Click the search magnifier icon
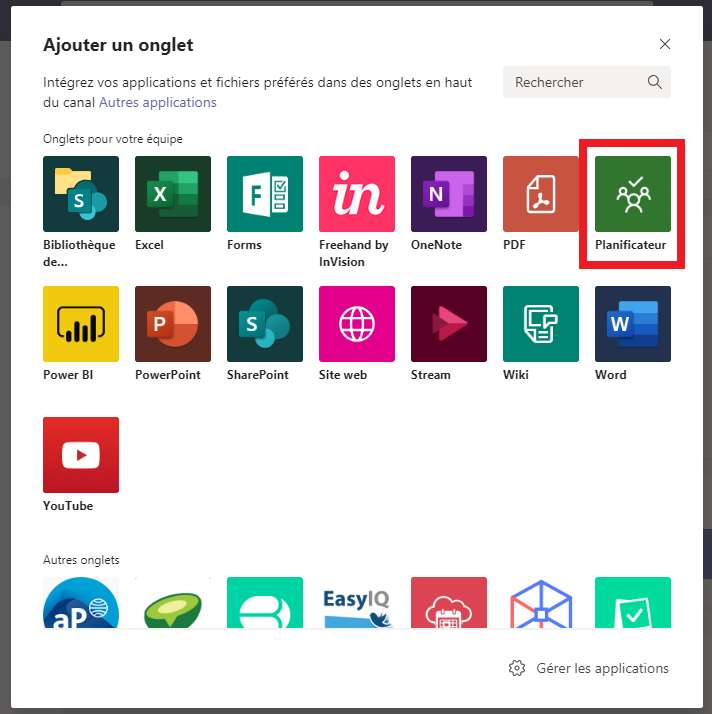 pos(655,82)
